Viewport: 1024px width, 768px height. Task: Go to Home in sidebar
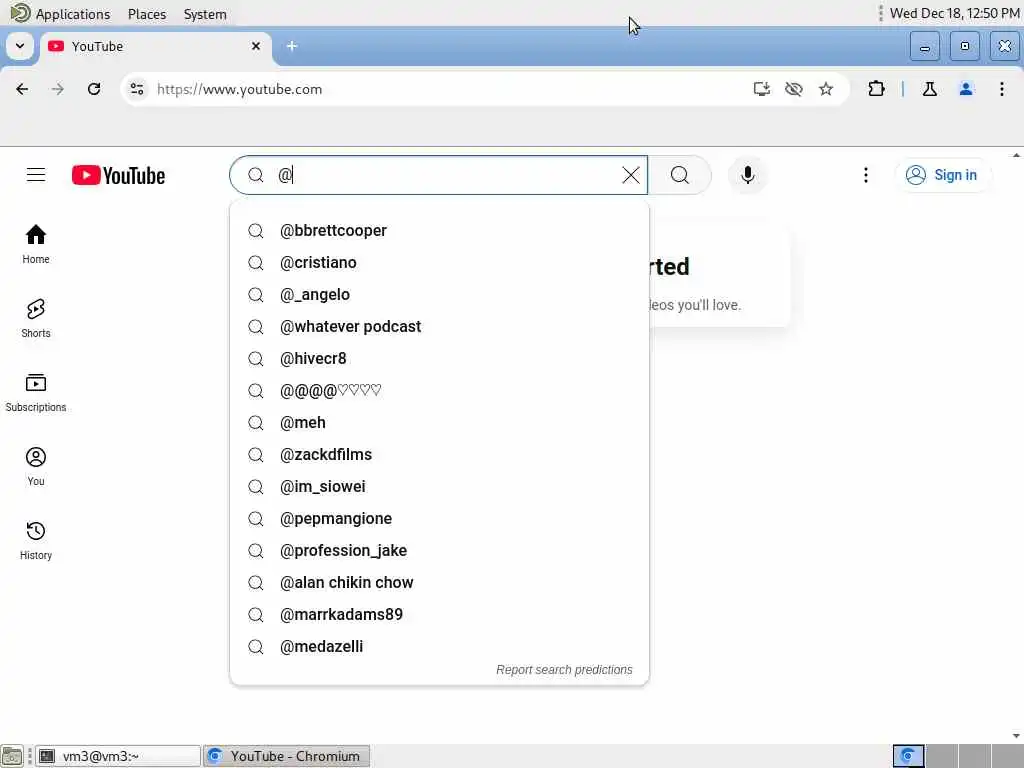(36, 244)
